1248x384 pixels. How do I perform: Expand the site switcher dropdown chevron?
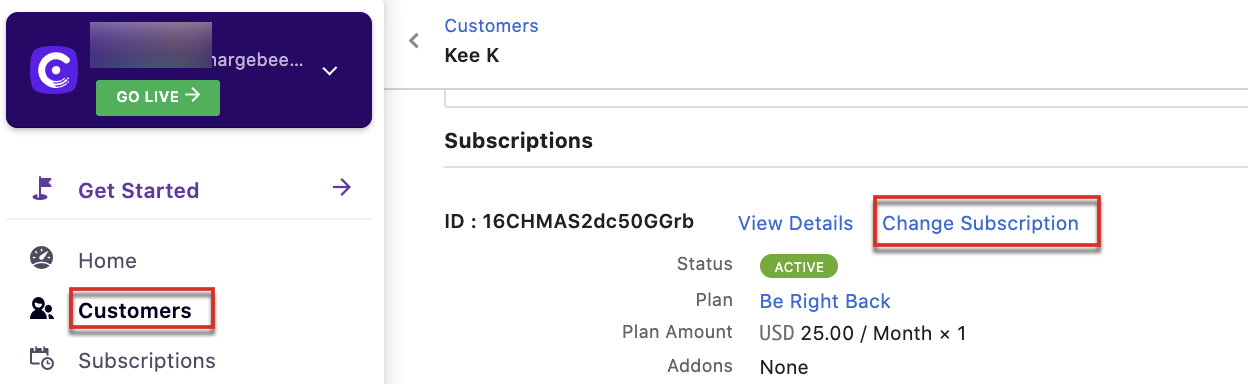point(330,71)
